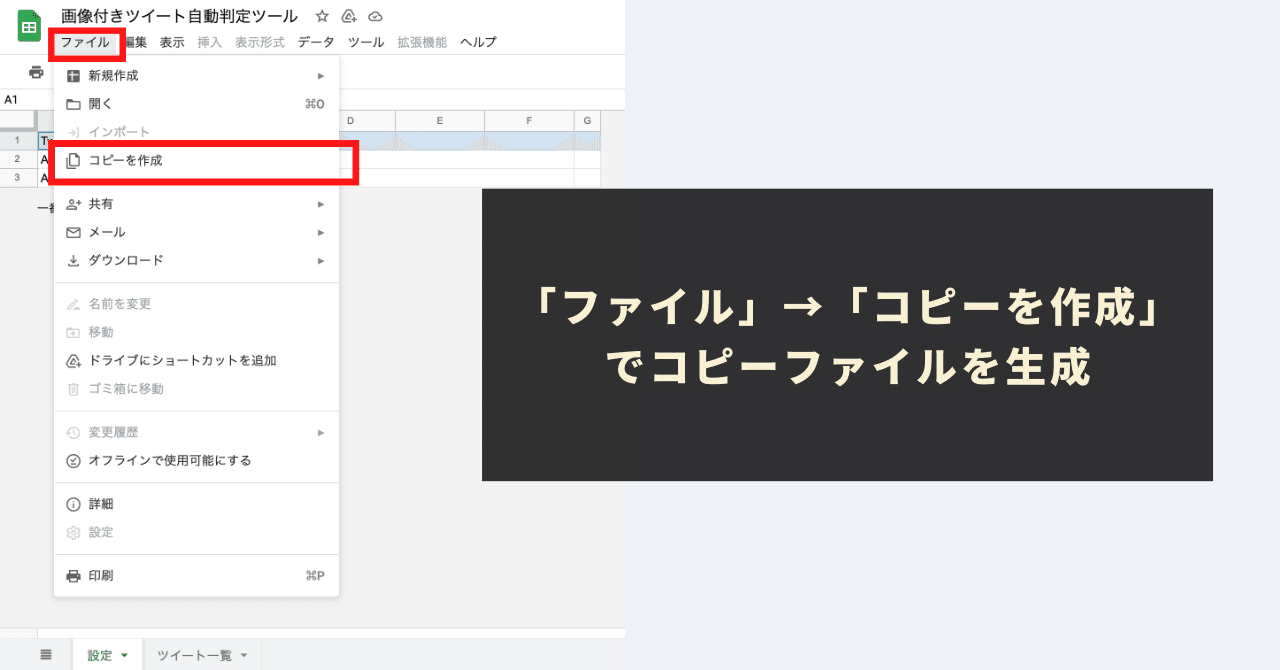
Task: Expand the 変更履歴 submenu arrow
Action: (321, 433)
